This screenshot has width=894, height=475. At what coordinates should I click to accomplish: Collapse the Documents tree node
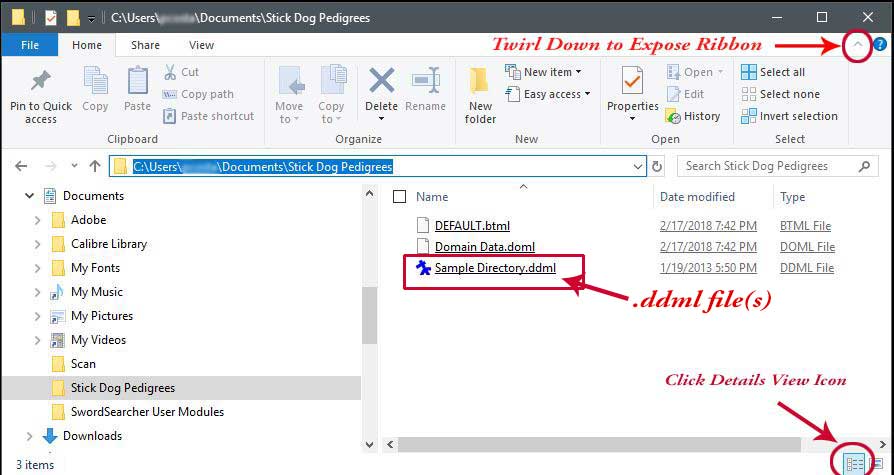pos(29,196)
